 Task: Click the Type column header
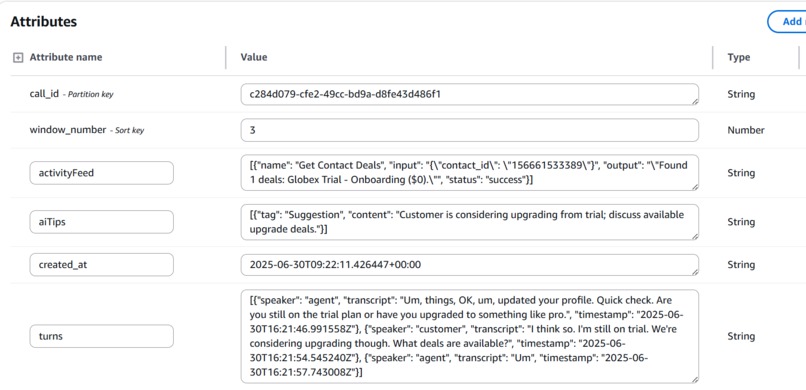click(x=739, y=58)
